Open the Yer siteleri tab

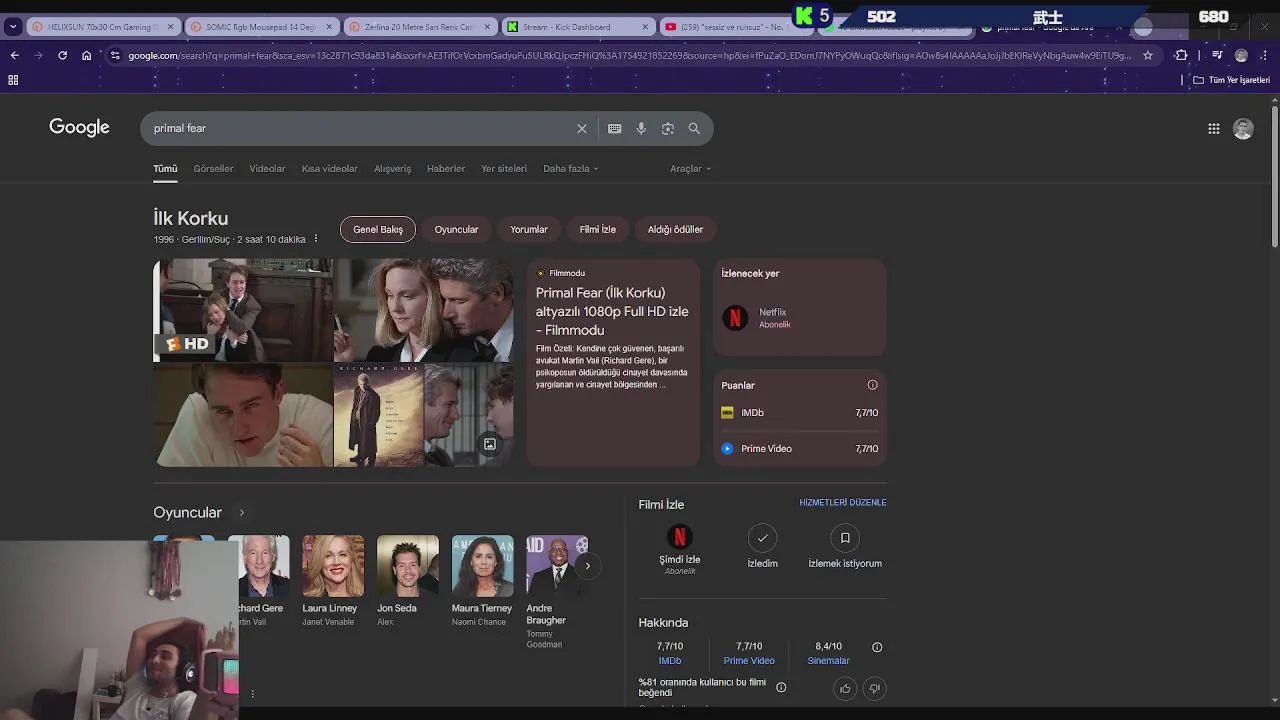pyautogui.click(x=504, y=168)
